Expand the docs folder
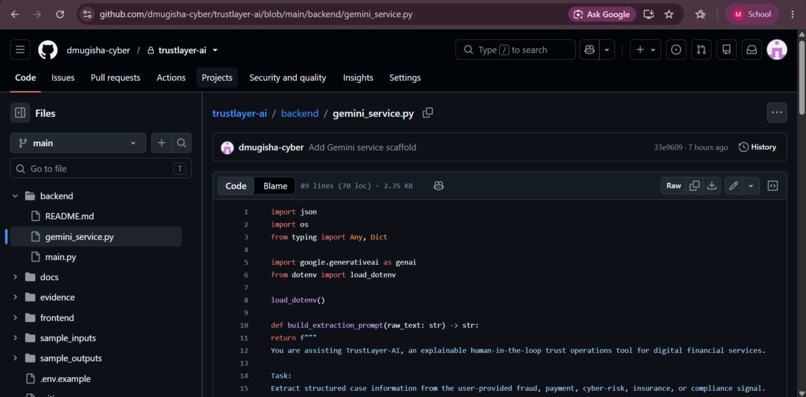The height and width of the screenshot is (397, 806). pyautogui.click(x=15, y=277)
